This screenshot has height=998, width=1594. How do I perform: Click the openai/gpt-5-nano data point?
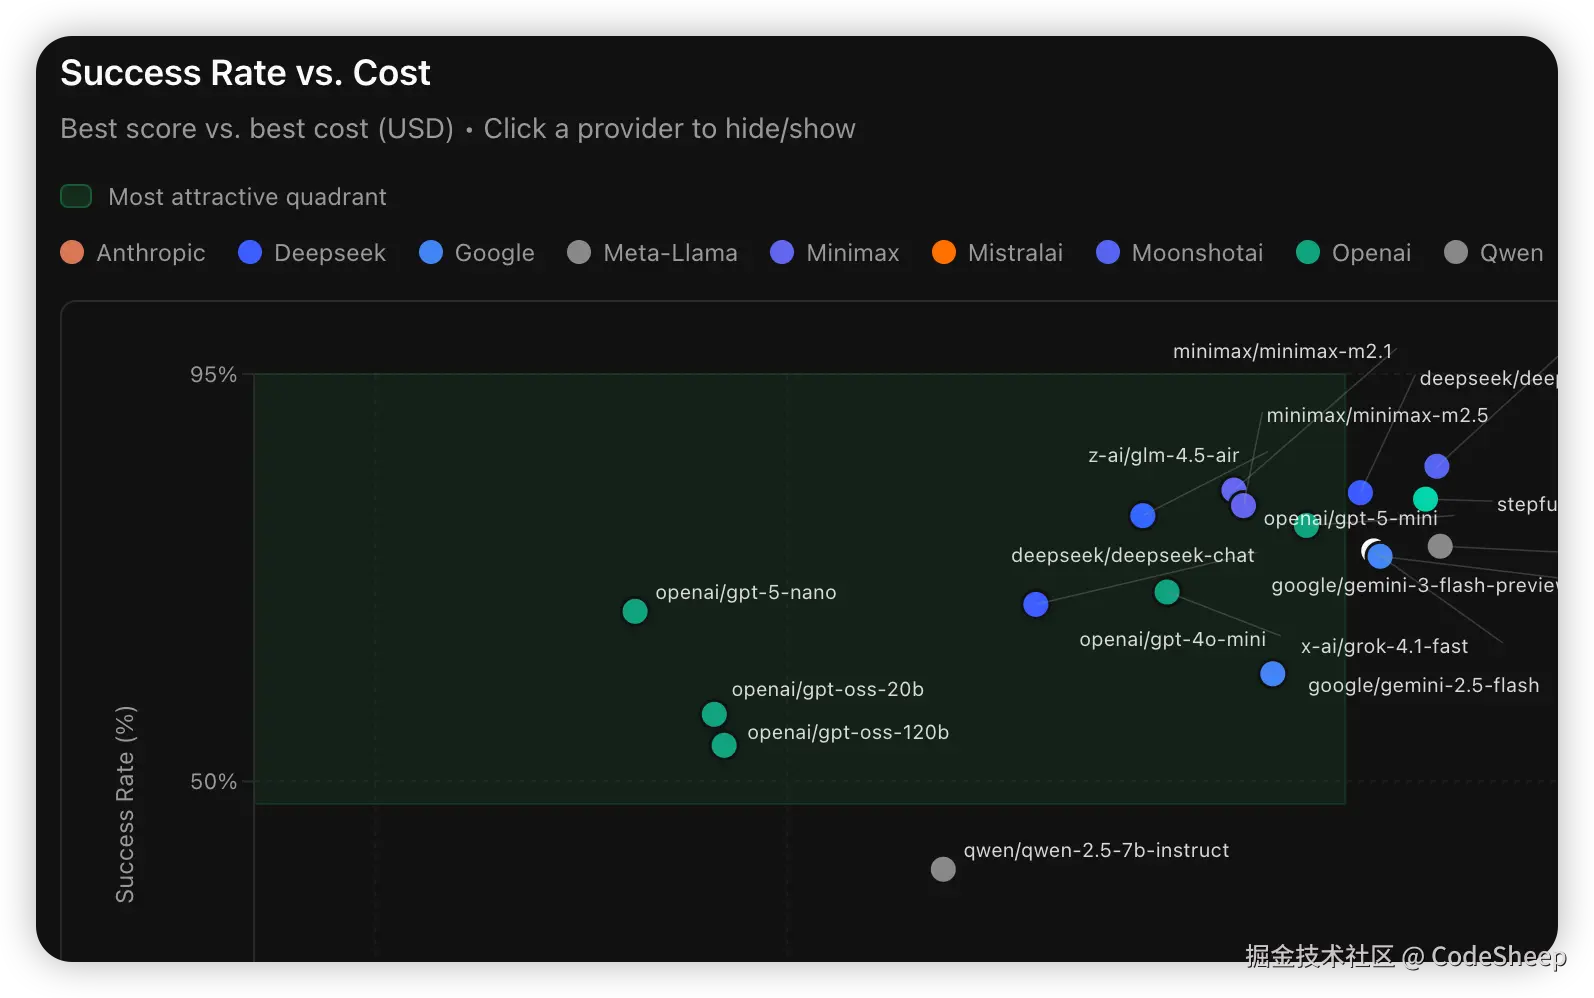click(635, 611)
